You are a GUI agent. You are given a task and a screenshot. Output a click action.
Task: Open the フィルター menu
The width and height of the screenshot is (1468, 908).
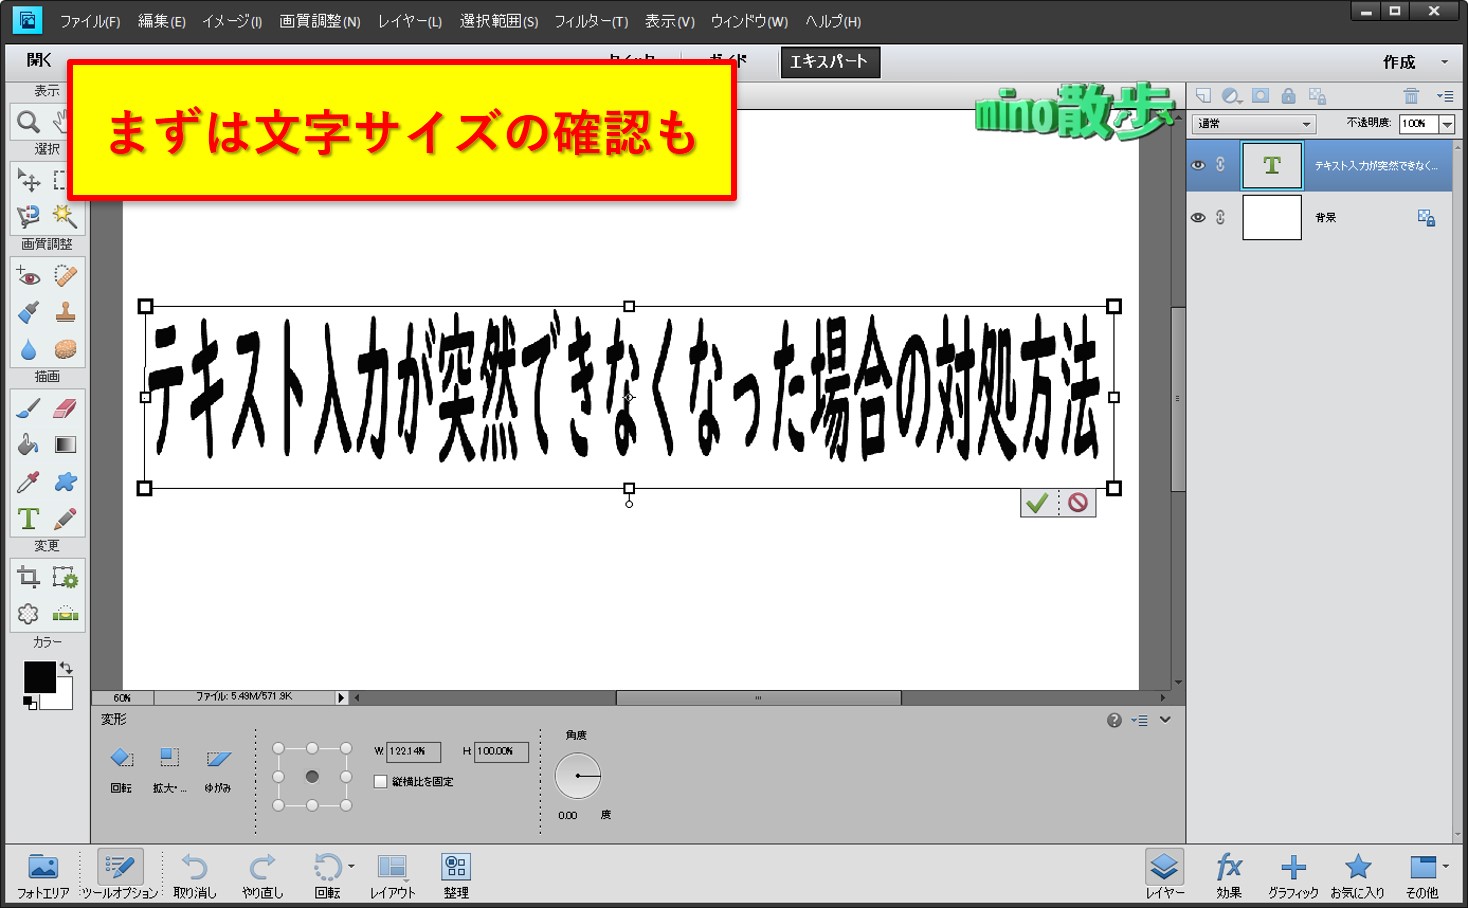[590, 21]
